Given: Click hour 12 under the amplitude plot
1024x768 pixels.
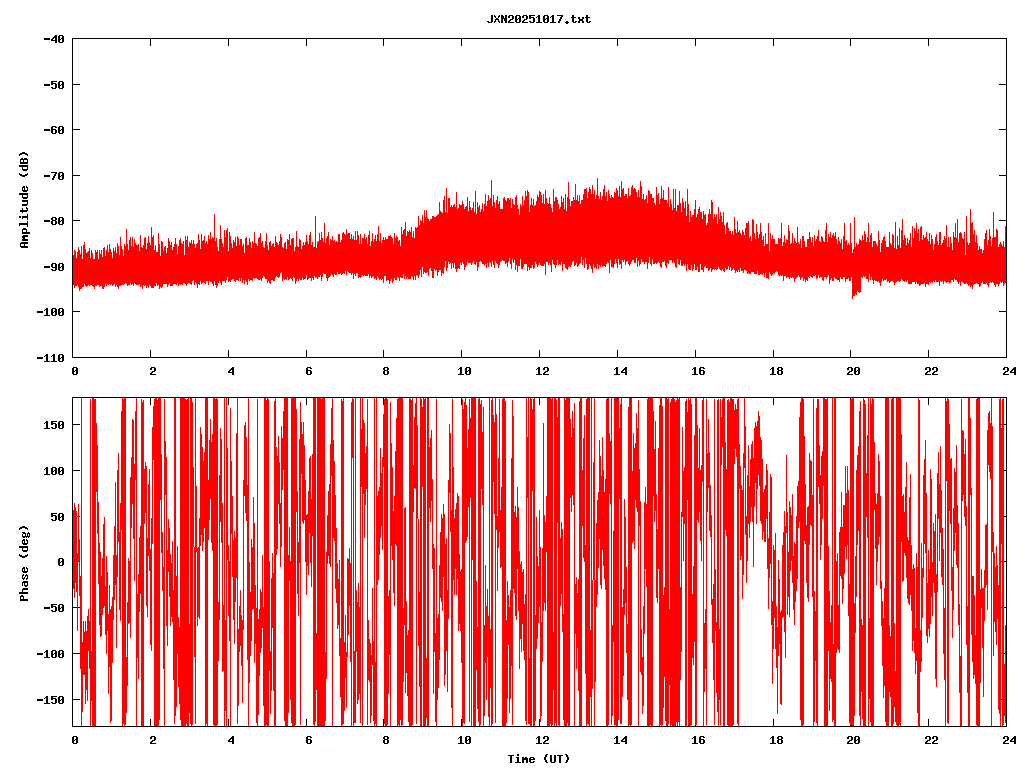Looking at the screenshot, I should tap(540, 370).
